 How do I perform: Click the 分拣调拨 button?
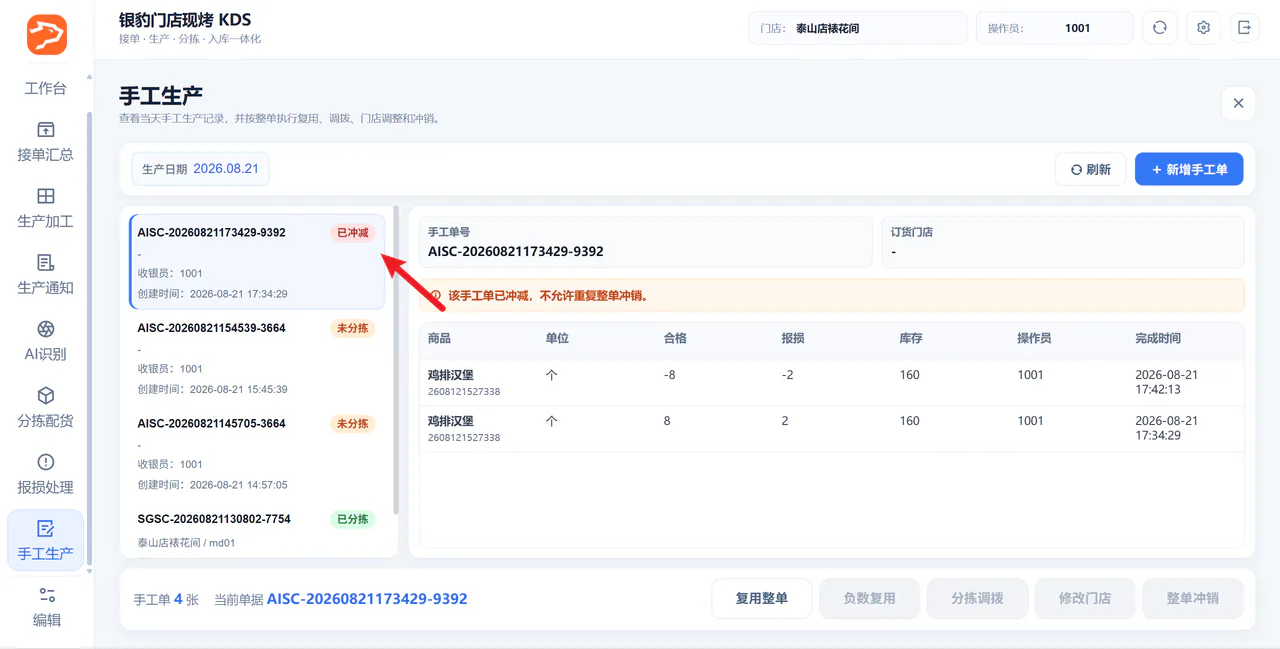point(977,599)
